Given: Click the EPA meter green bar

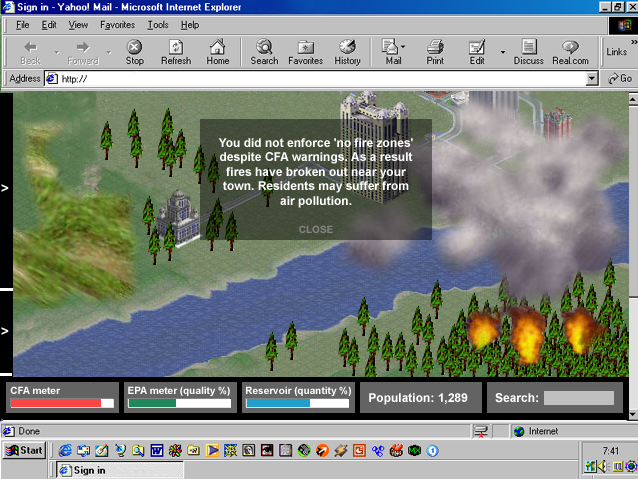Looking at the screenshot, I should coord(152,403).
